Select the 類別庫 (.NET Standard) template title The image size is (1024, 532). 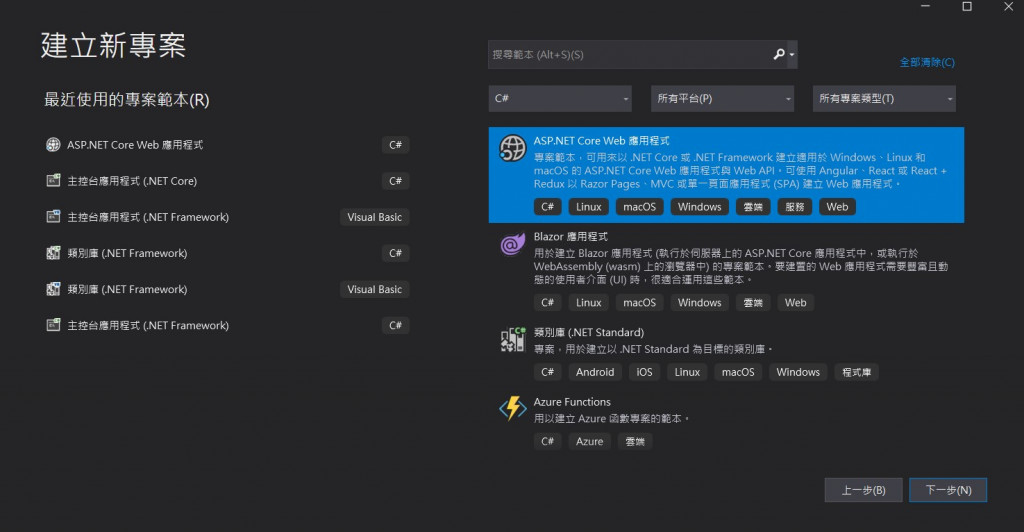(x=588, y=332)
